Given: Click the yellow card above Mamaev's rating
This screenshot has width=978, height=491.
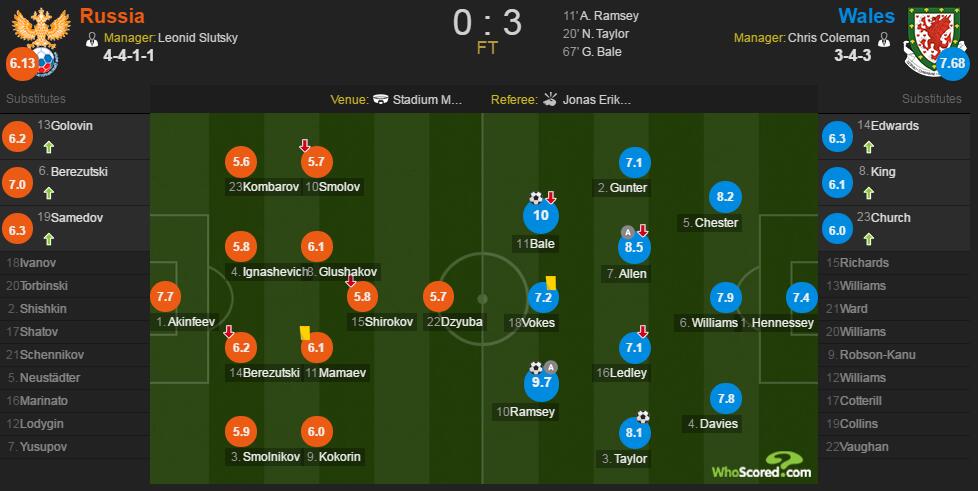Looking at the screenshot, I should (305, 333).
